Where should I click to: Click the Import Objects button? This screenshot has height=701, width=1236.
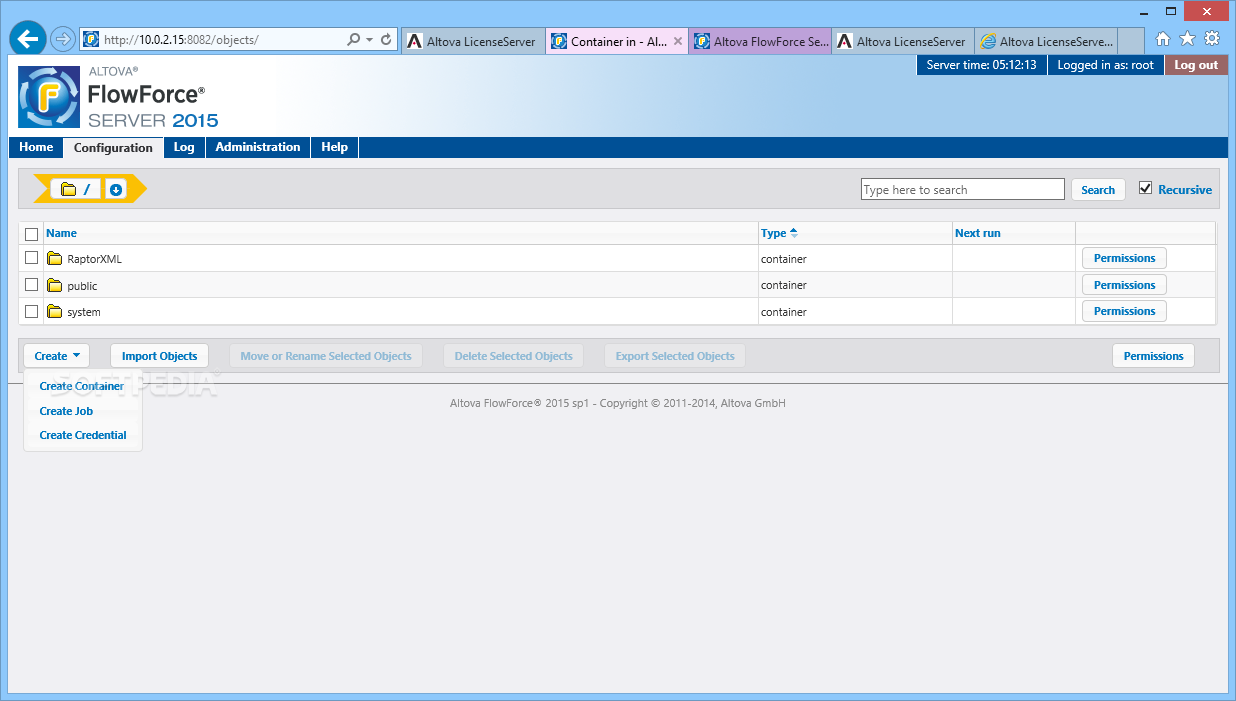point(160,356)
